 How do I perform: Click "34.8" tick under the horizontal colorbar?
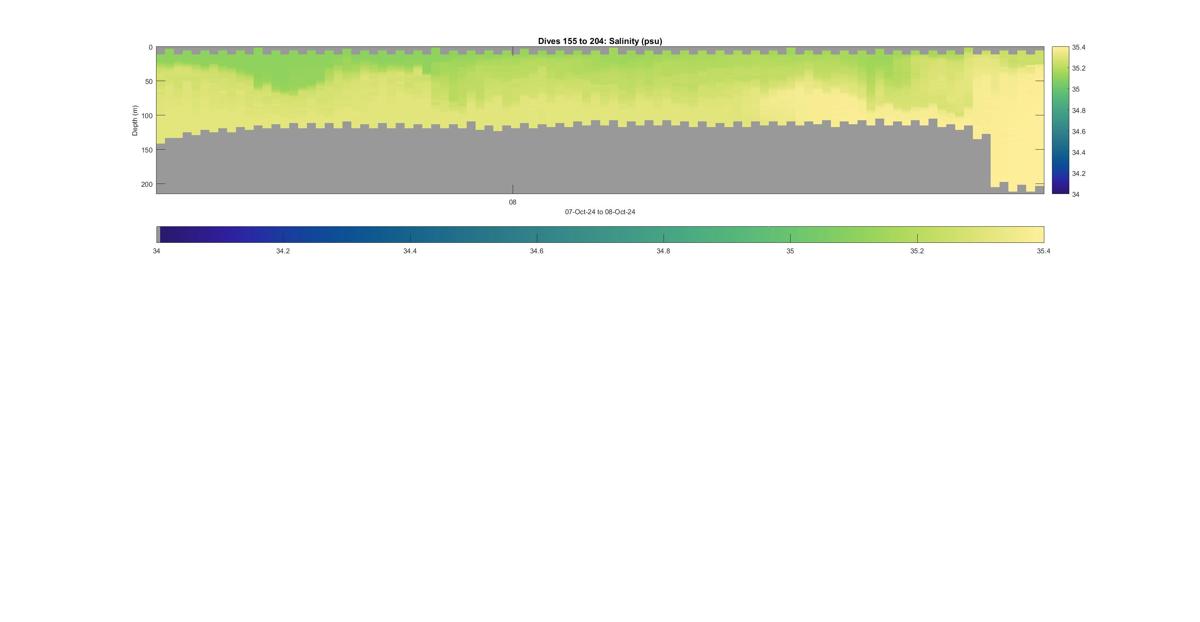[x=663, y=251]
